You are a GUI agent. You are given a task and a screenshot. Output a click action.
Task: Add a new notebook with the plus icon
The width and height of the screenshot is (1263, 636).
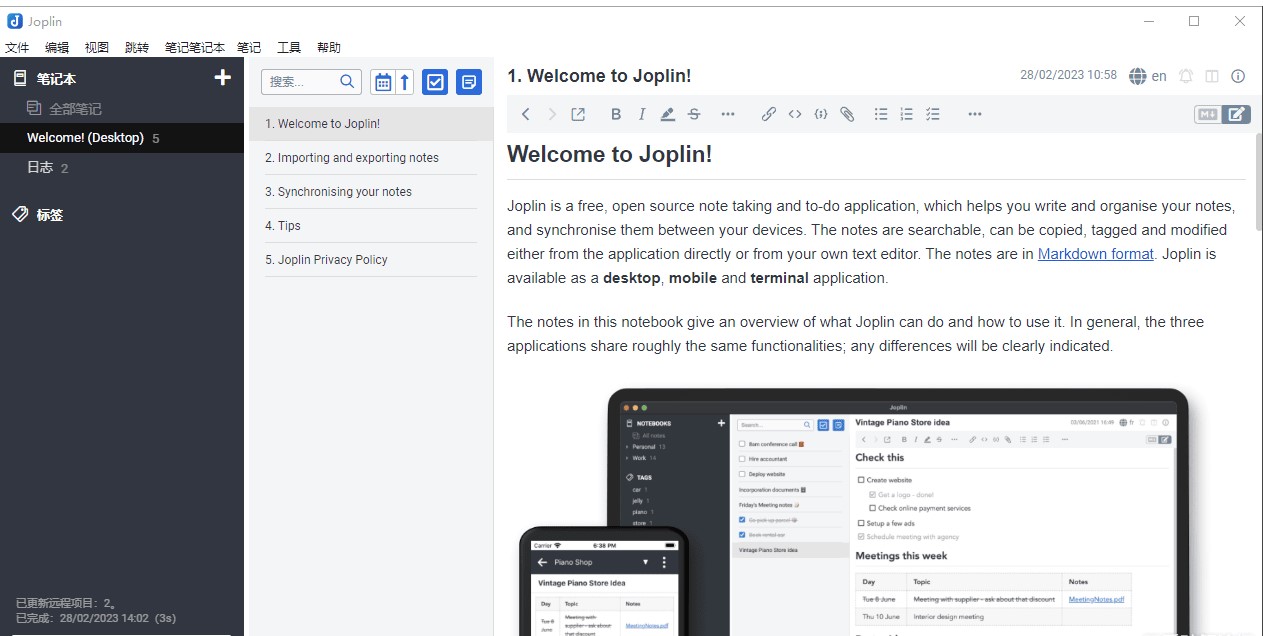[223, 78]
